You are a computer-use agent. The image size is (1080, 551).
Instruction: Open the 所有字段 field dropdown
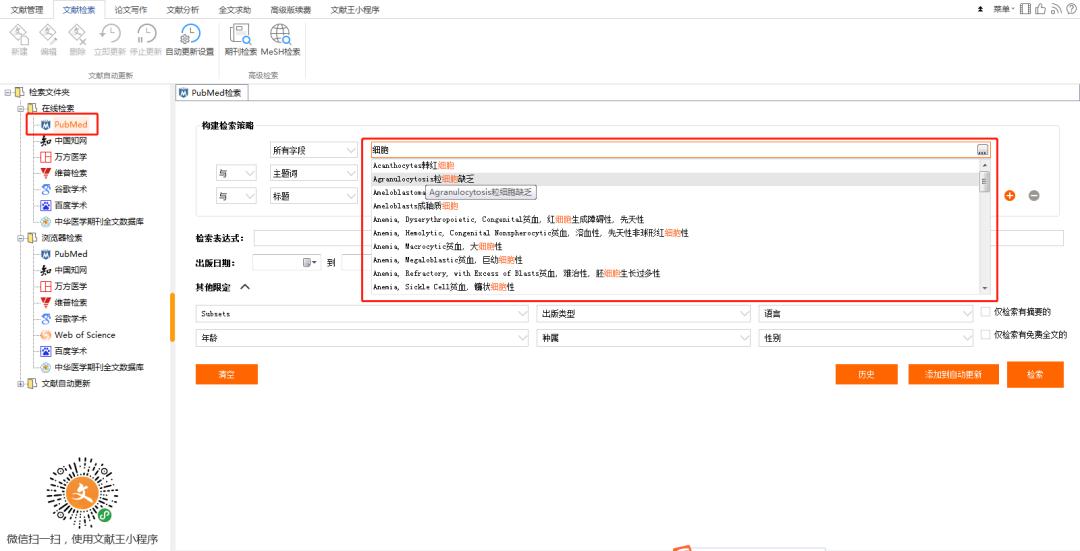[313, 150]
